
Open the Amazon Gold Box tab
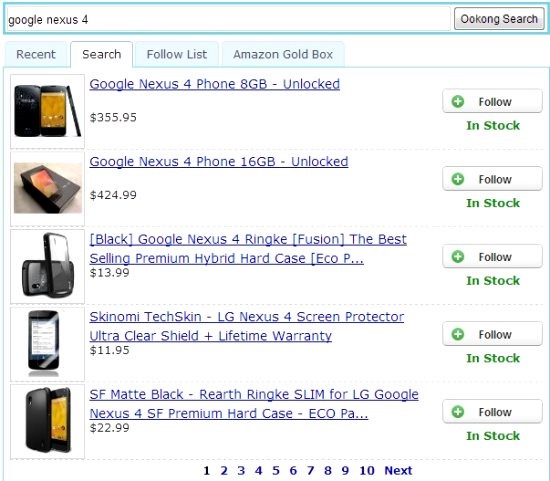pos(283,54)
